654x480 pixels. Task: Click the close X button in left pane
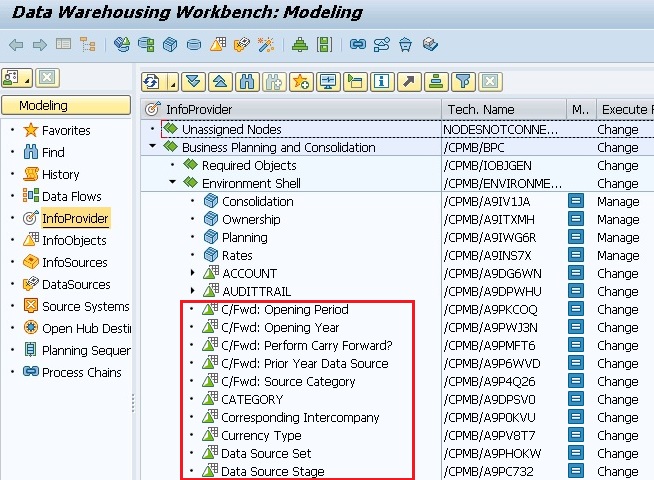click(48, 78)
